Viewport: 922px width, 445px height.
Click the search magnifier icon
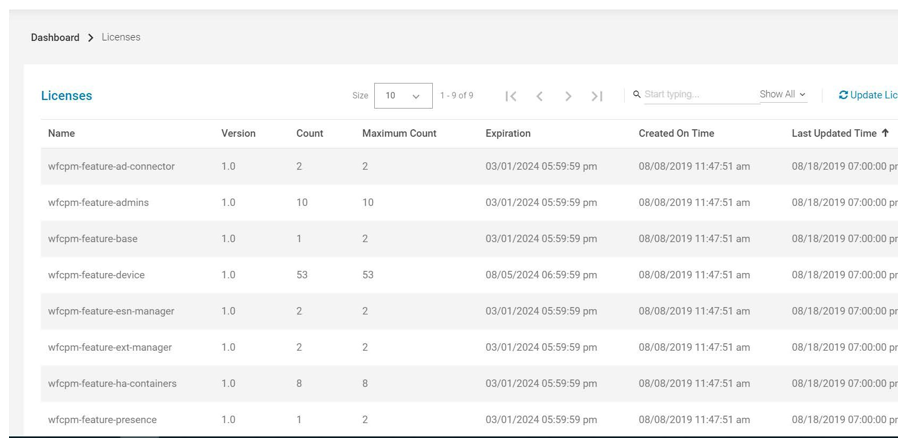tap(637, 95)
